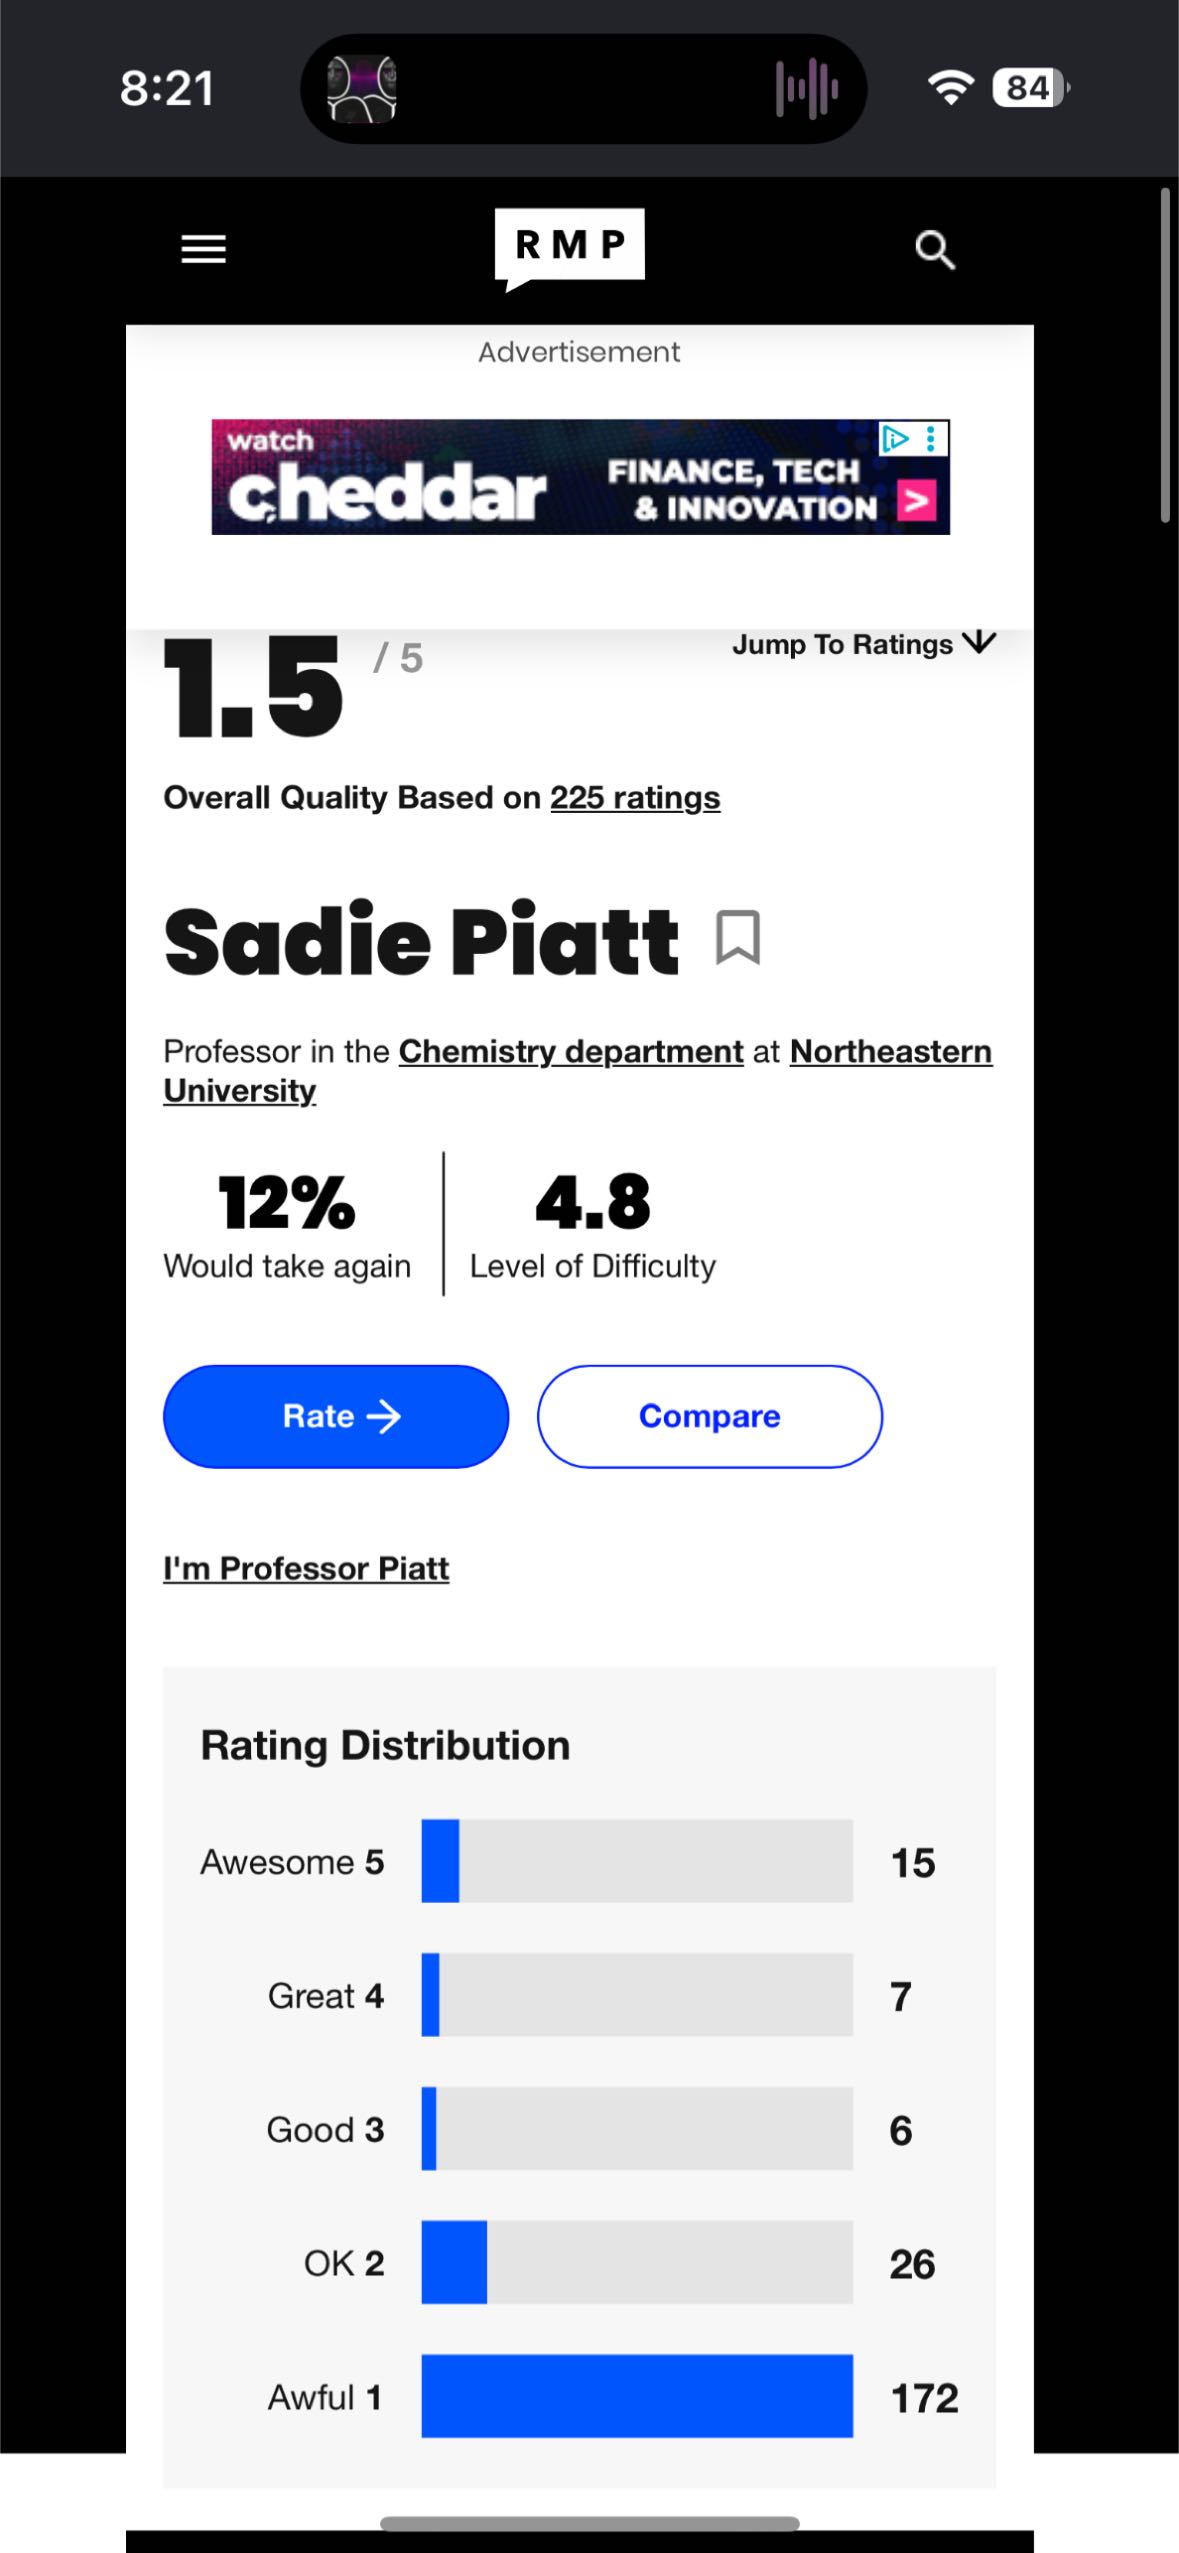Open the hamburger menu
Screen dimensions: 1179x2553
pos(203,249)
